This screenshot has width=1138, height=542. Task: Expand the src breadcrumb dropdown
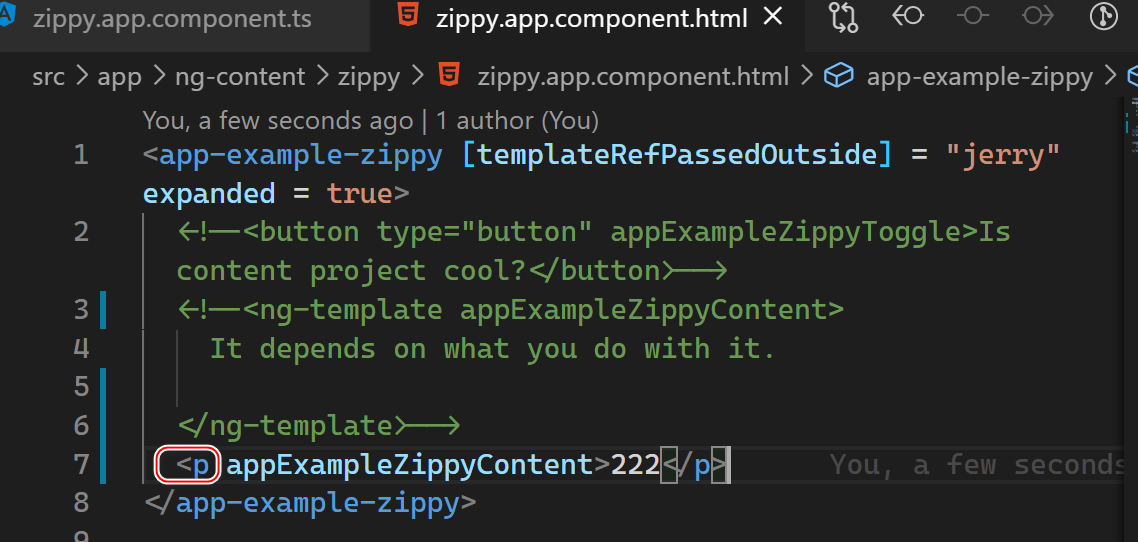48,77
